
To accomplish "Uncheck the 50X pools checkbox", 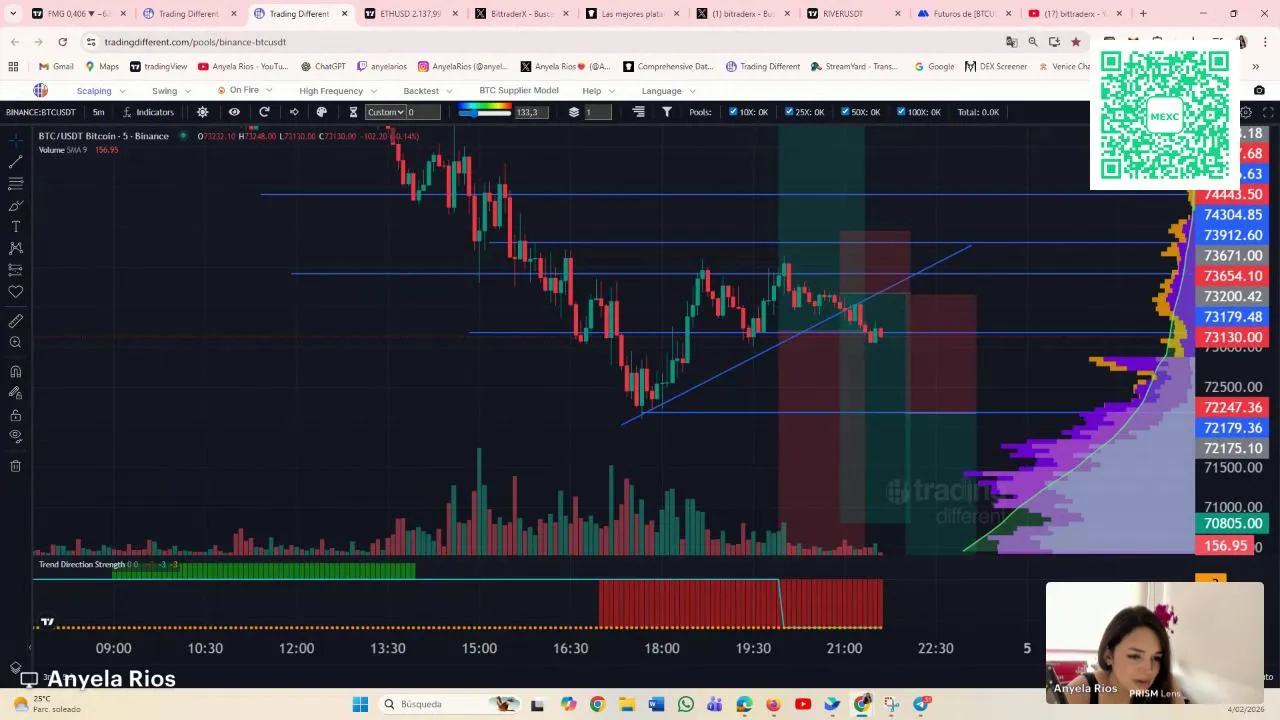I will pyautogui.click(x=845, y=112).
